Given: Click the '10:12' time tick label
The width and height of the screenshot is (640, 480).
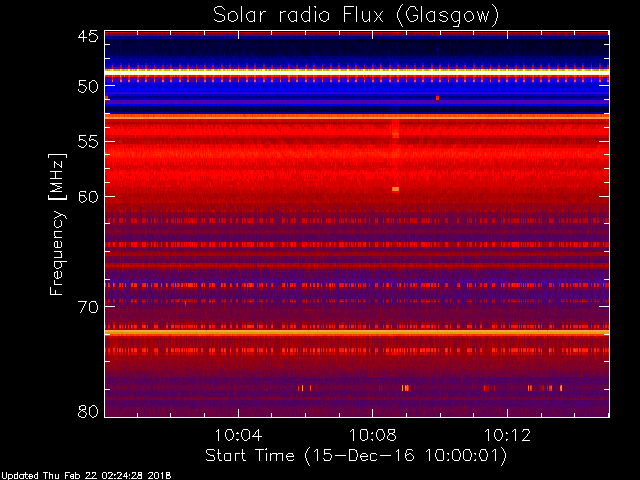Looking at the screenshot, I should click(507, 435).
